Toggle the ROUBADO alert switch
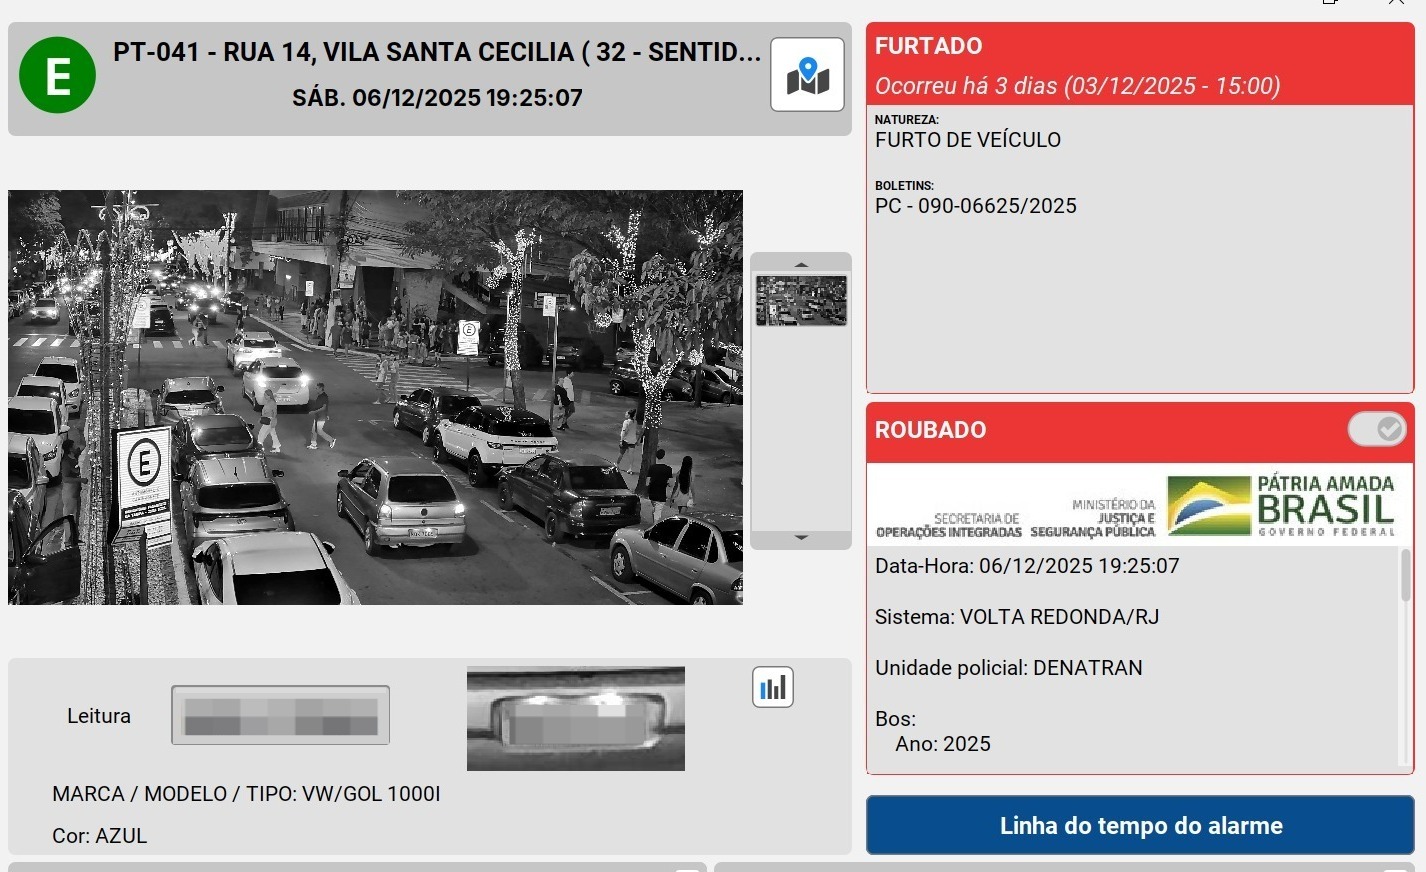This screenshot has width=1426, height=872. tap(1376, 429)
